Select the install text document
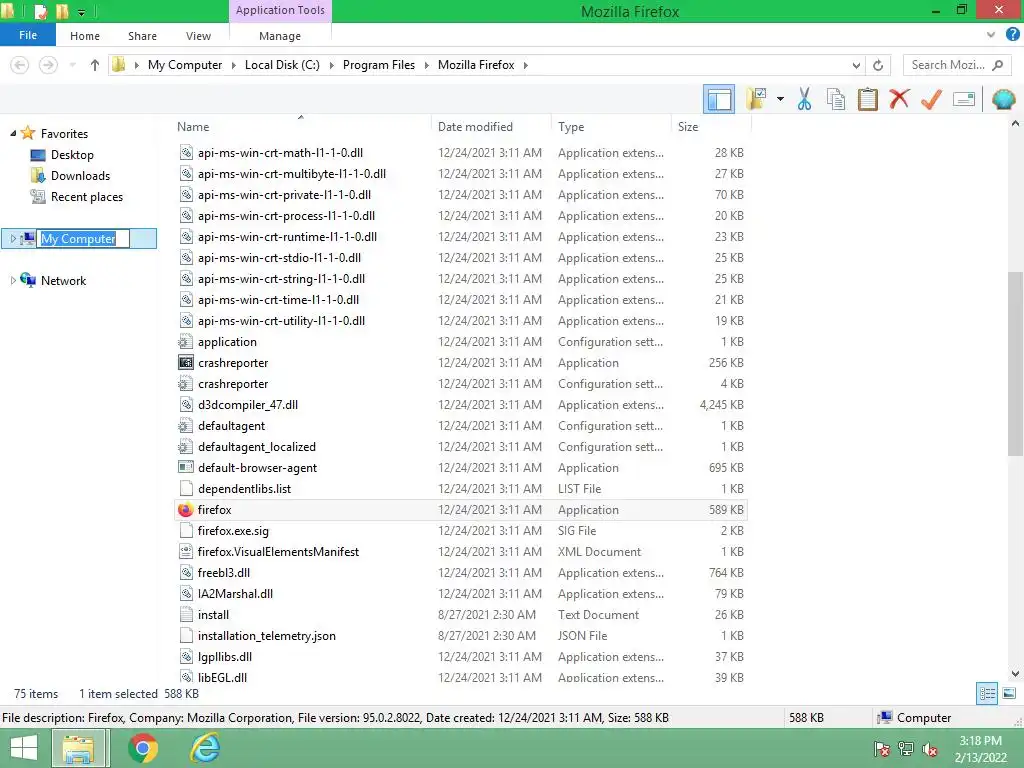The width and height of the screenshot is (1024, 768). tap(460, 615)
